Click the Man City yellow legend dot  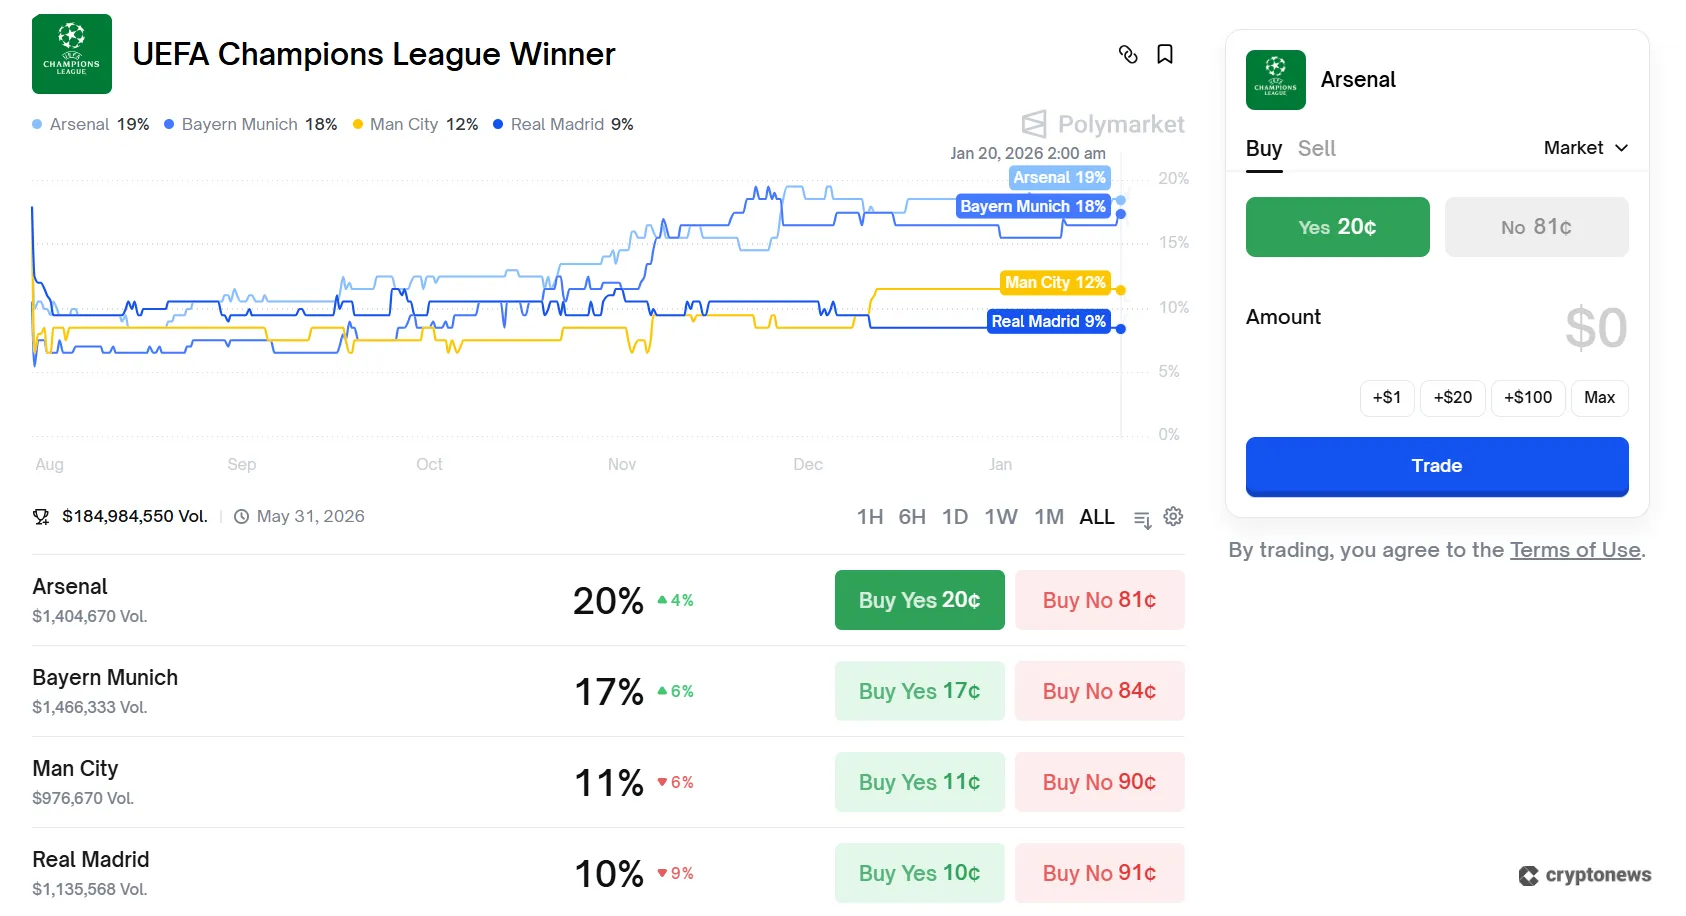tap(358, 125)
